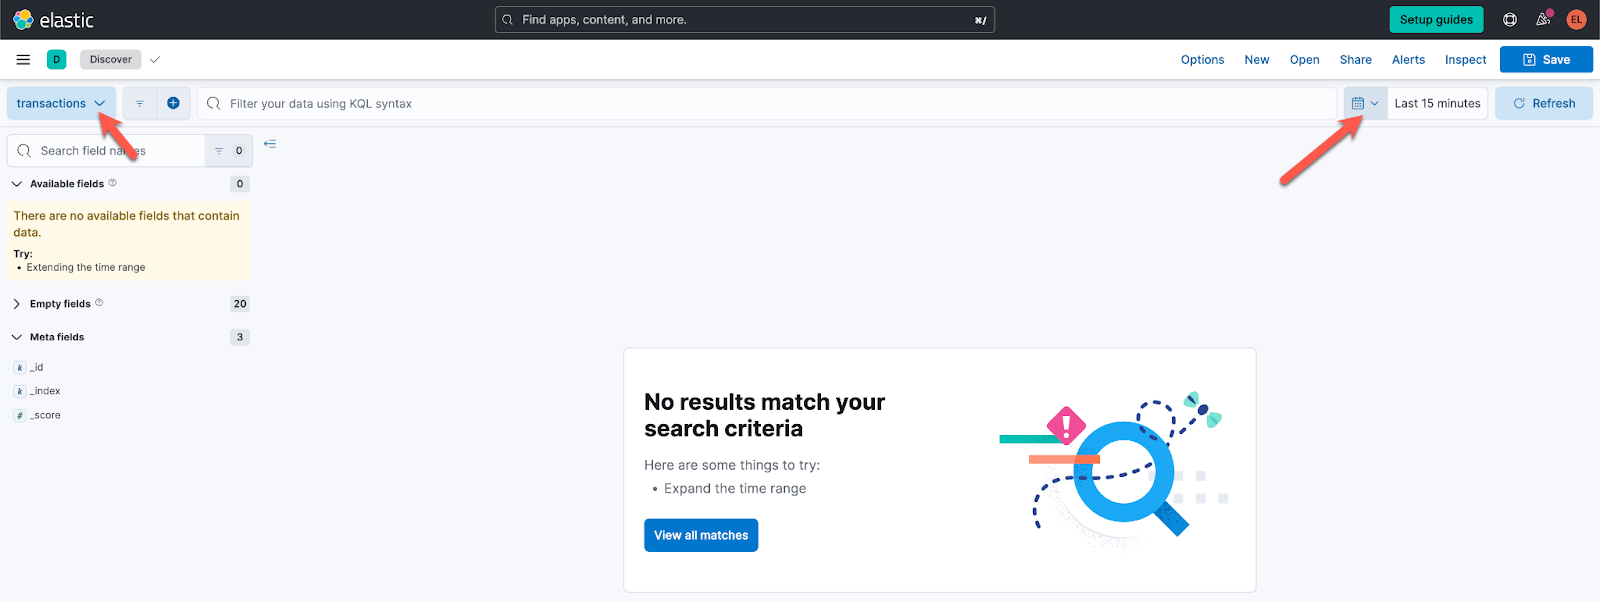Click the View all matches button
The image size is (1600, 602).
[x=701, y=535]
